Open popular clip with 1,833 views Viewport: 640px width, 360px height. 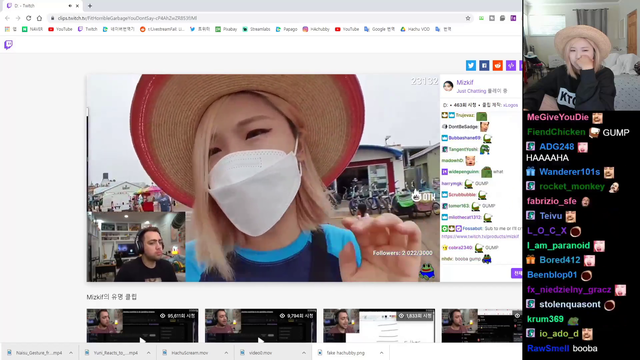pos(379,325)
